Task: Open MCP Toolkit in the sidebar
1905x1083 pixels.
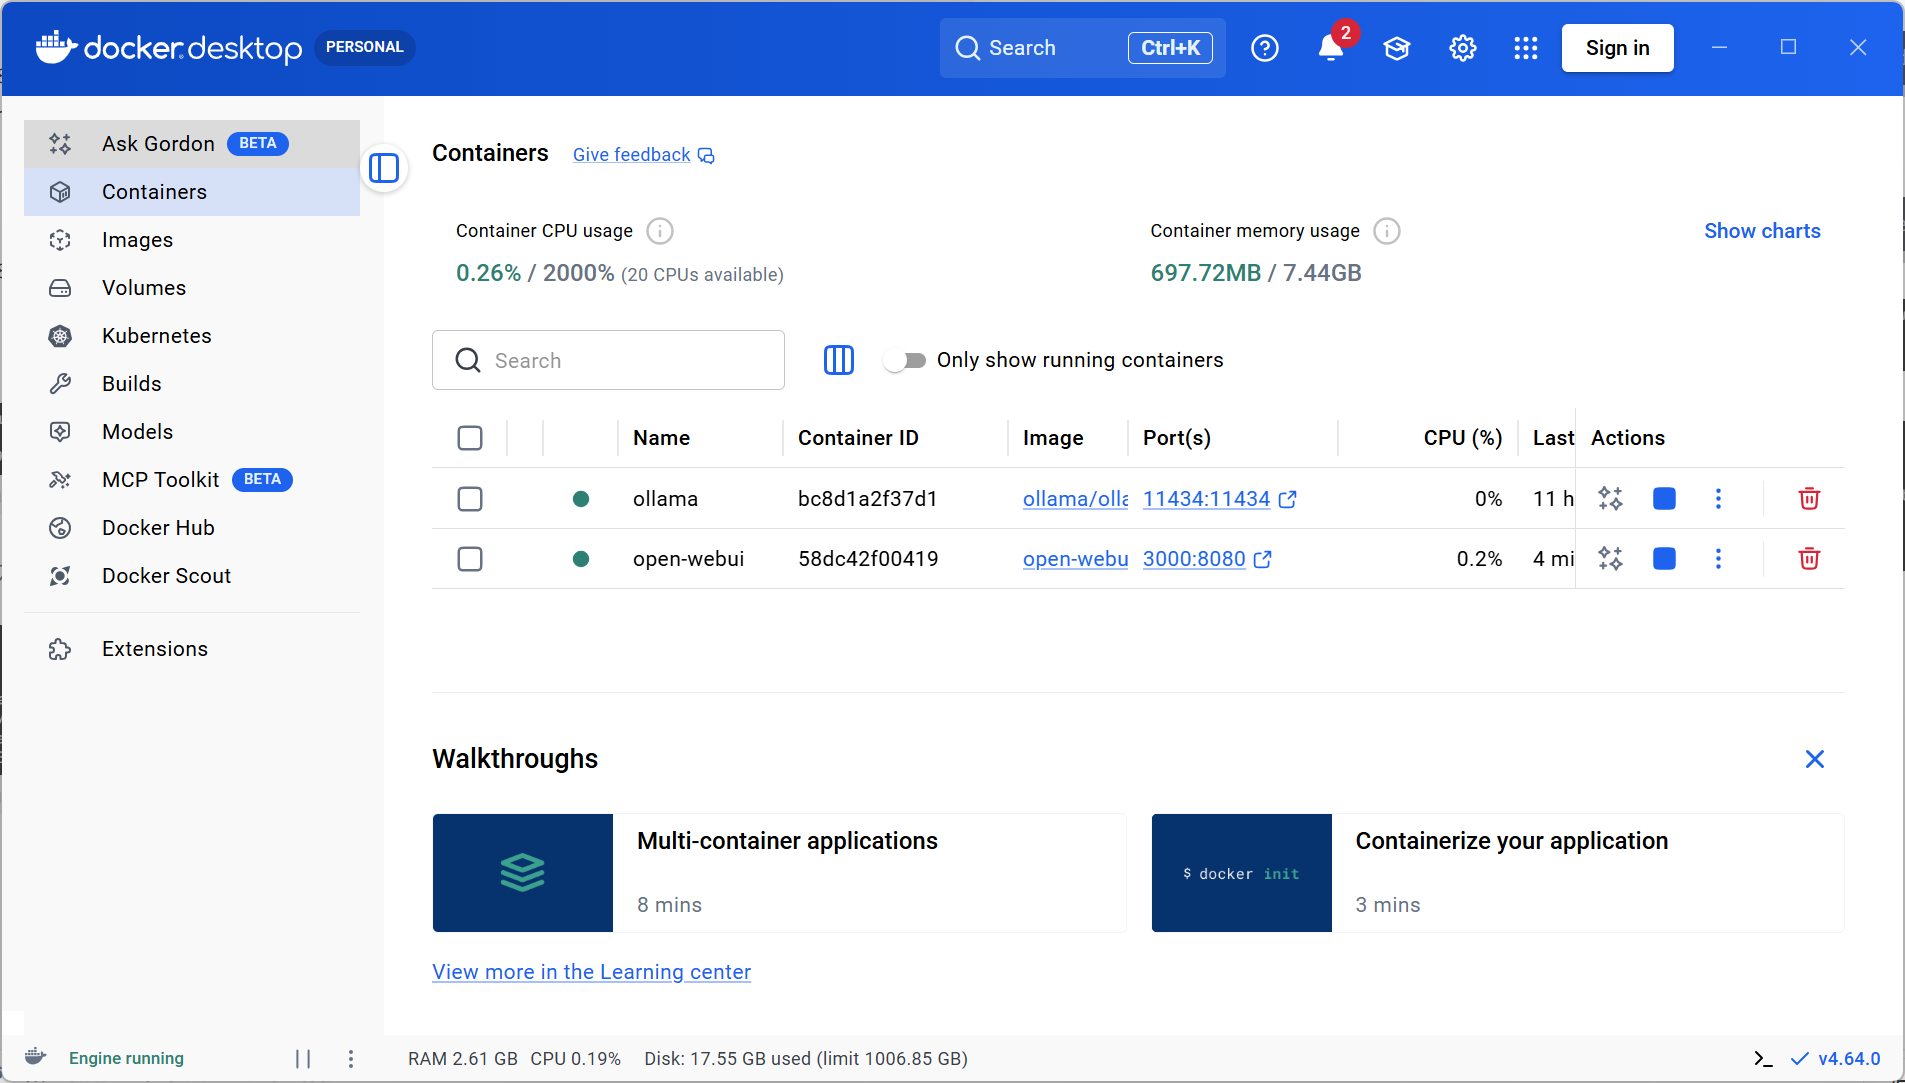Action: (x=192, y=480)
